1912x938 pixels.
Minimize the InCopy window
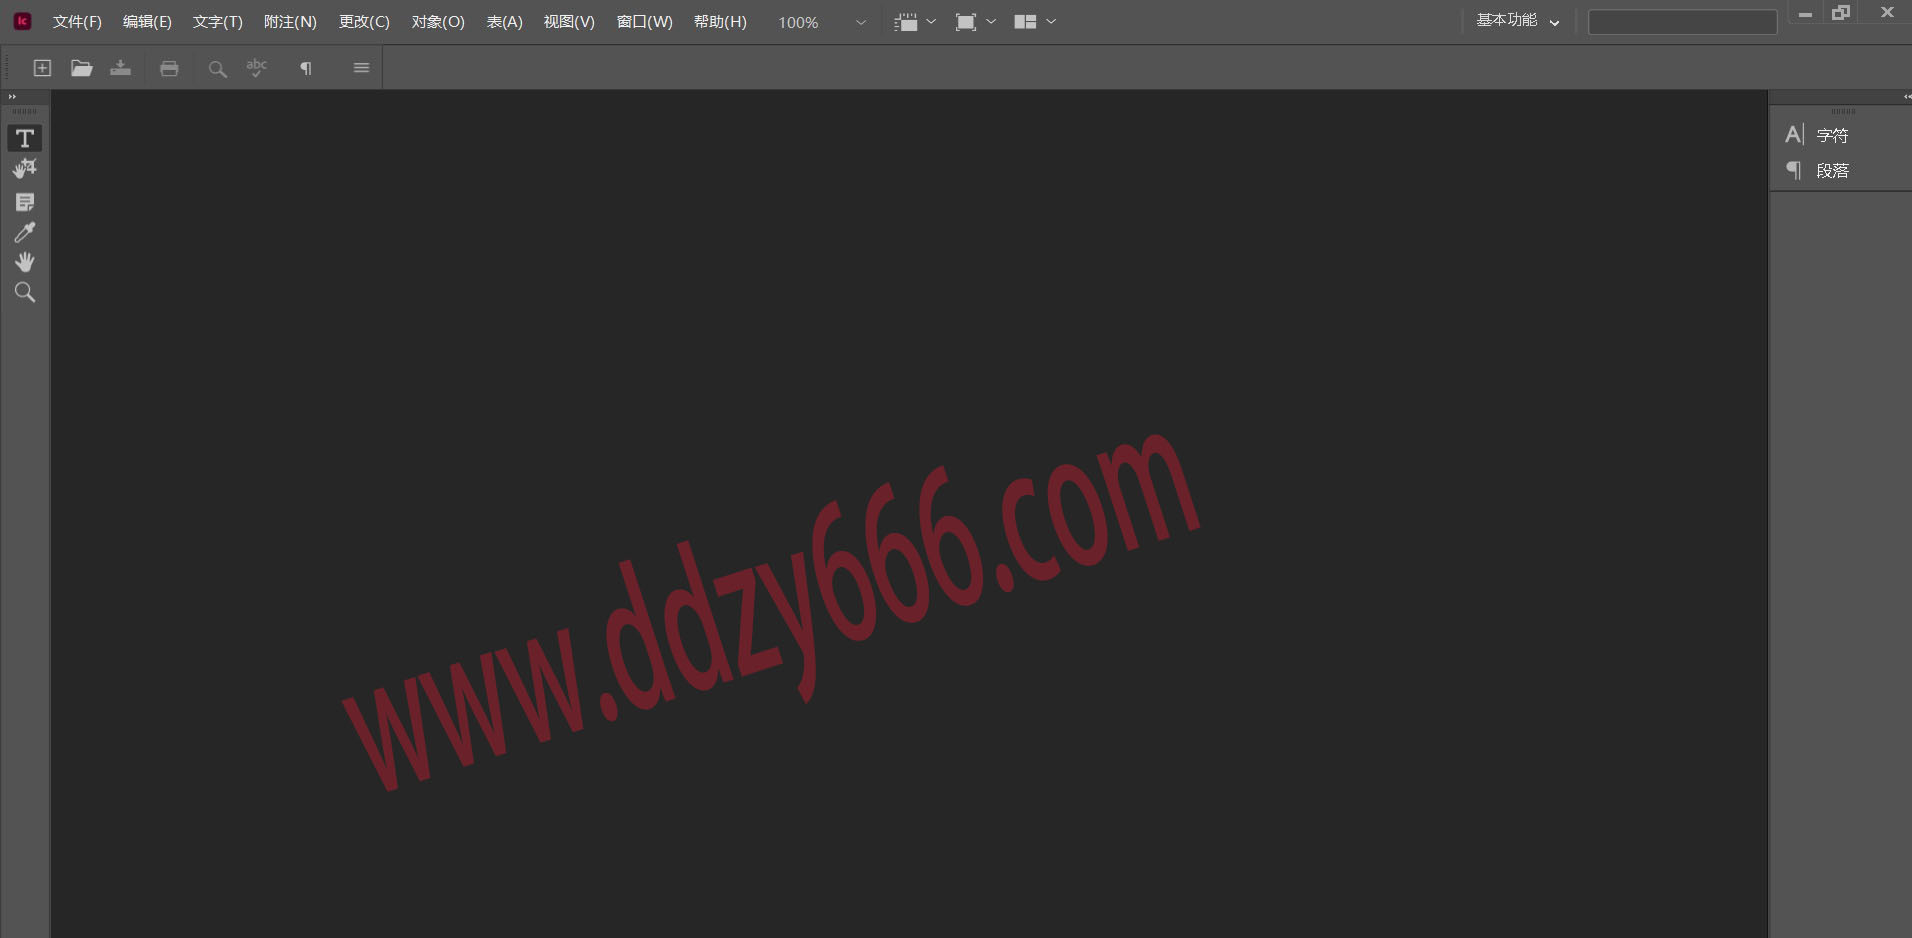coord(1805,13)
